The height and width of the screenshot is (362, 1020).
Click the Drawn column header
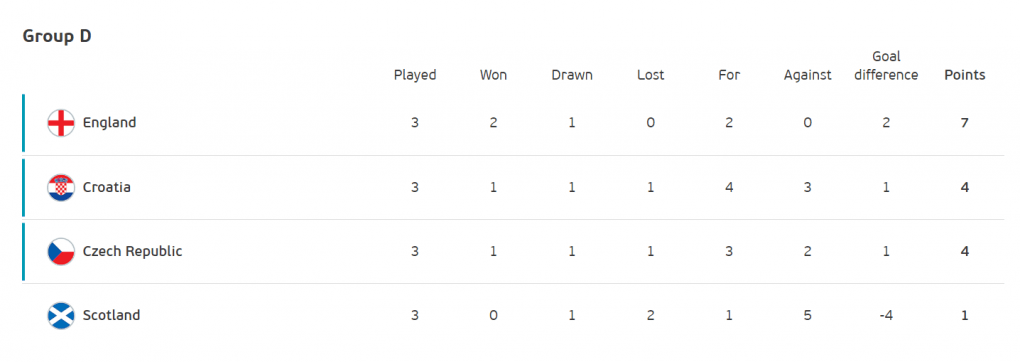pyautogui.click(x=572, y=75)
